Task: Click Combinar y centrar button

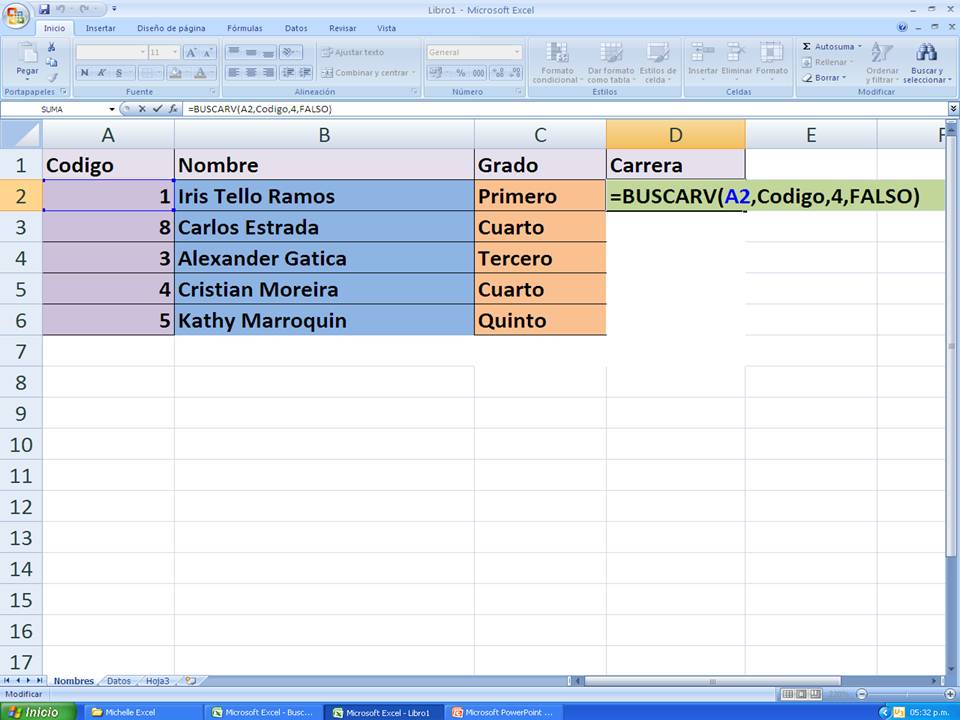Action: [370, 72]
